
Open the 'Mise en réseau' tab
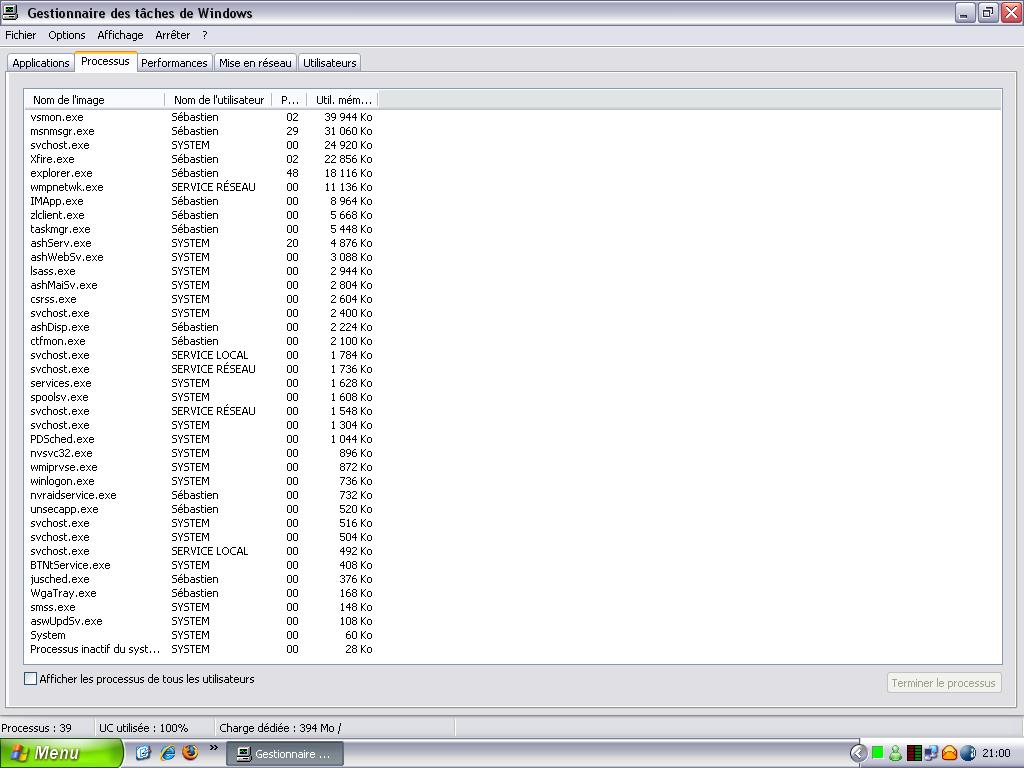point(255,63)
